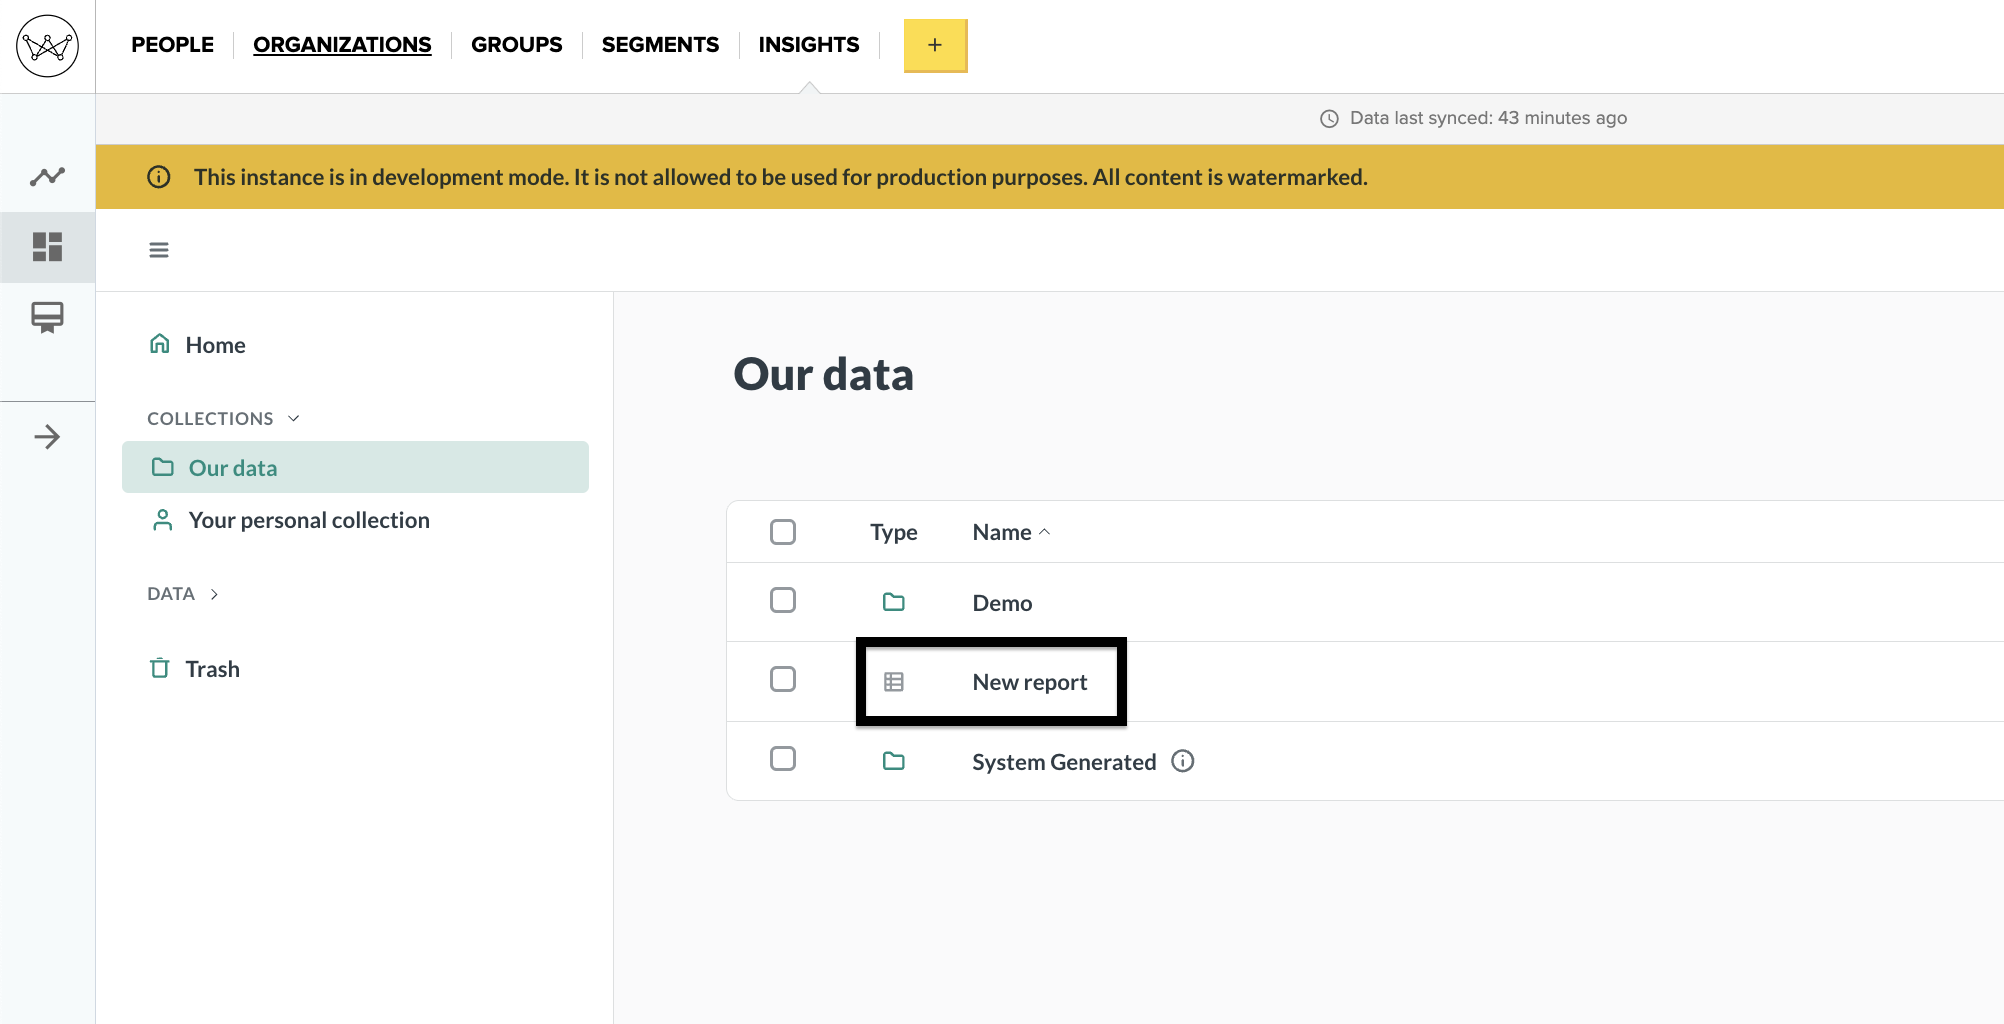Screen dimensions: 2004x1024
Task: Click the Our data page heading
Action: pos(823,374)
